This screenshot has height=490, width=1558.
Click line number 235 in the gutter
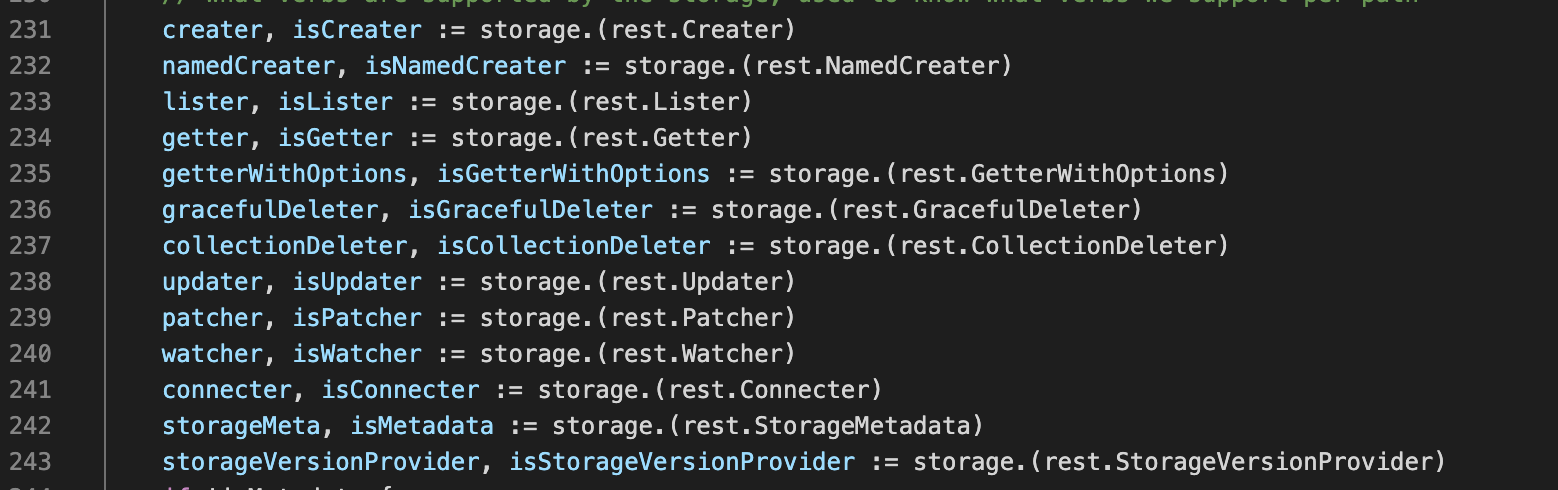tap(30, 174)
